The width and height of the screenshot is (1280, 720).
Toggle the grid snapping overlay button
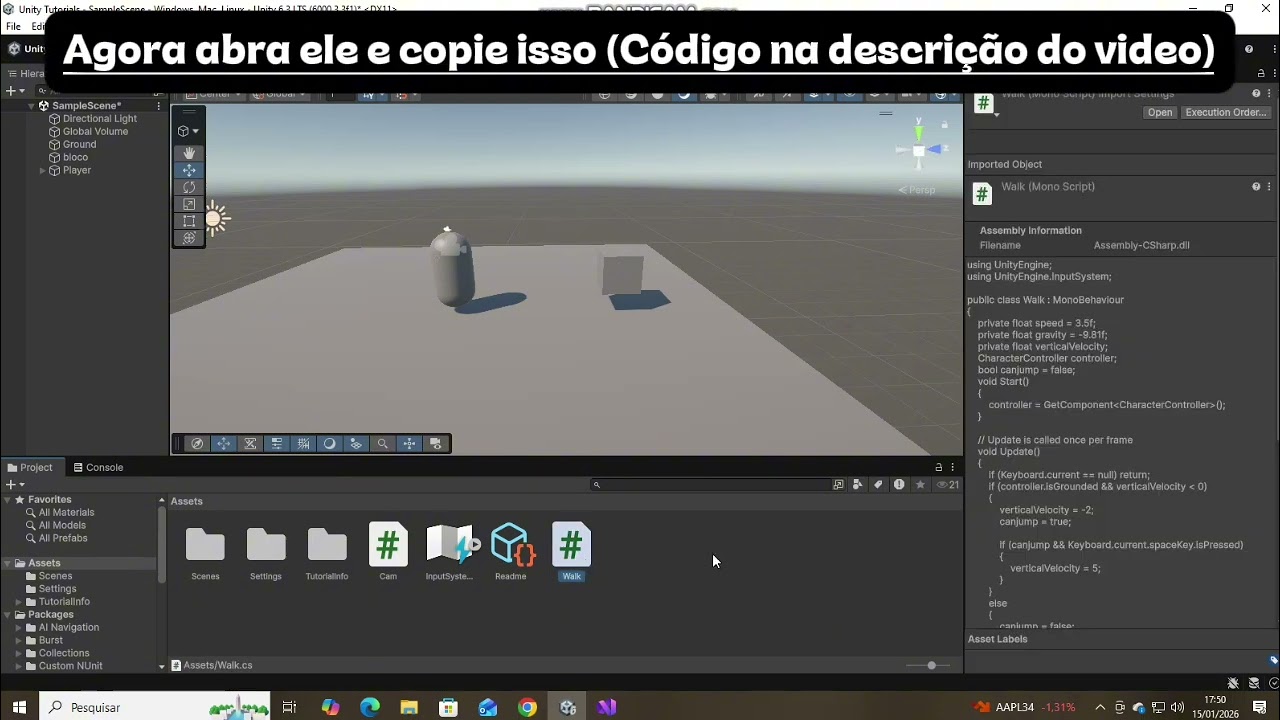point(303,444)
